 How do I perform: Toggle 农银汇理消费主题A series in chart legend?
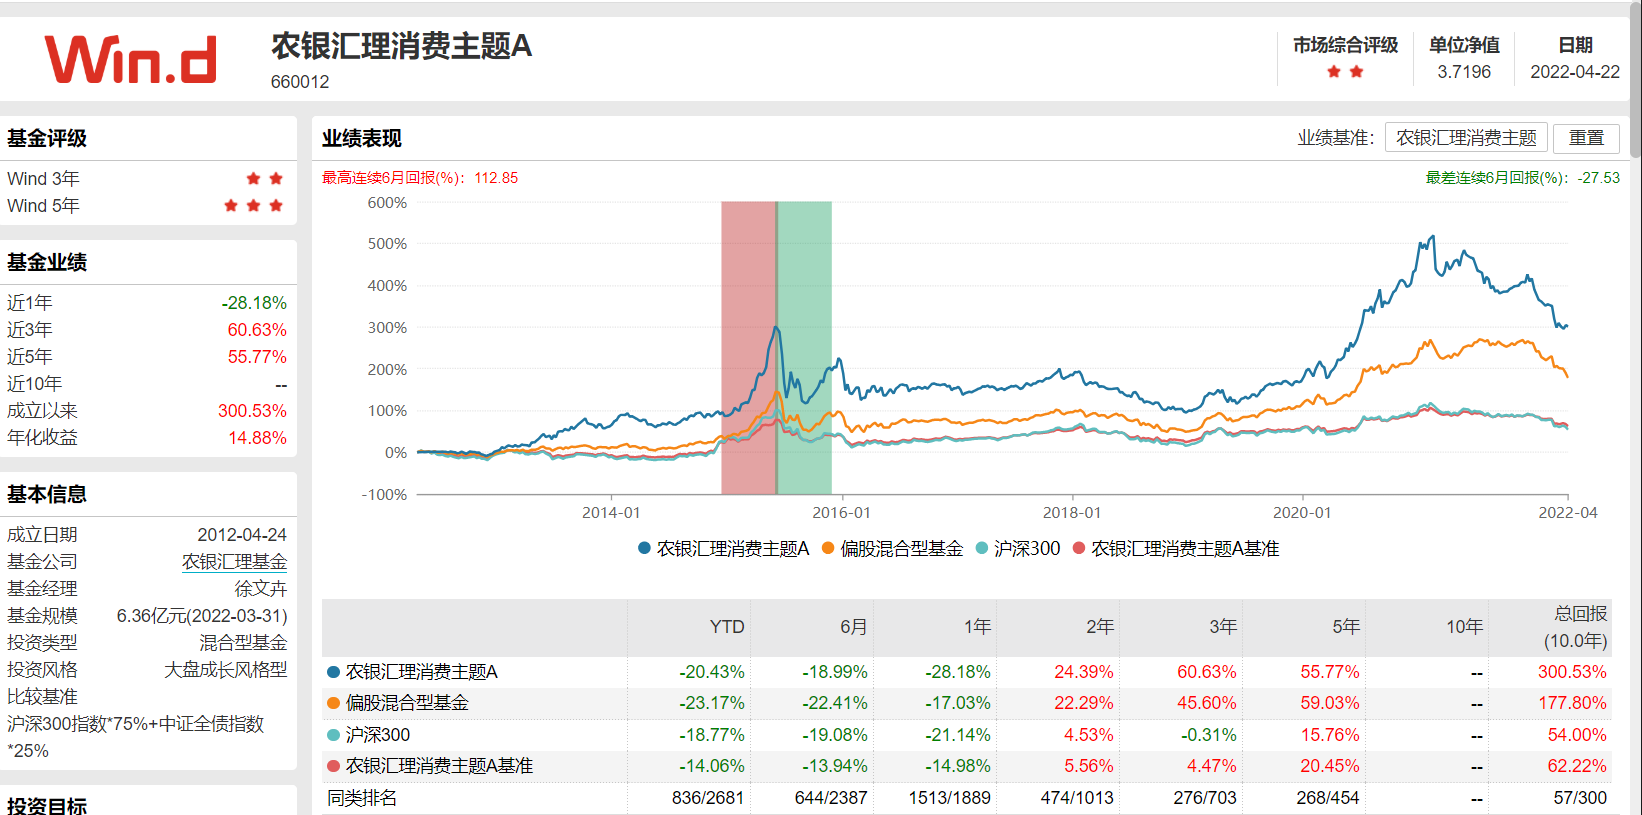[x=723, y=549]
